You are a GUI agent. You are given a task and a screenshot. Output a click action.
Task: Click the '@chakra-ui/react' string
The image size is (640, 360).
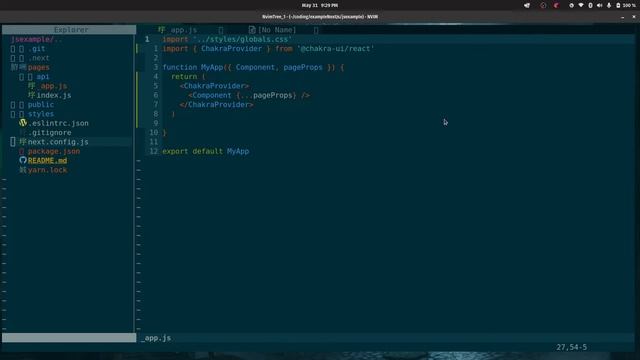tap(336, 49)
